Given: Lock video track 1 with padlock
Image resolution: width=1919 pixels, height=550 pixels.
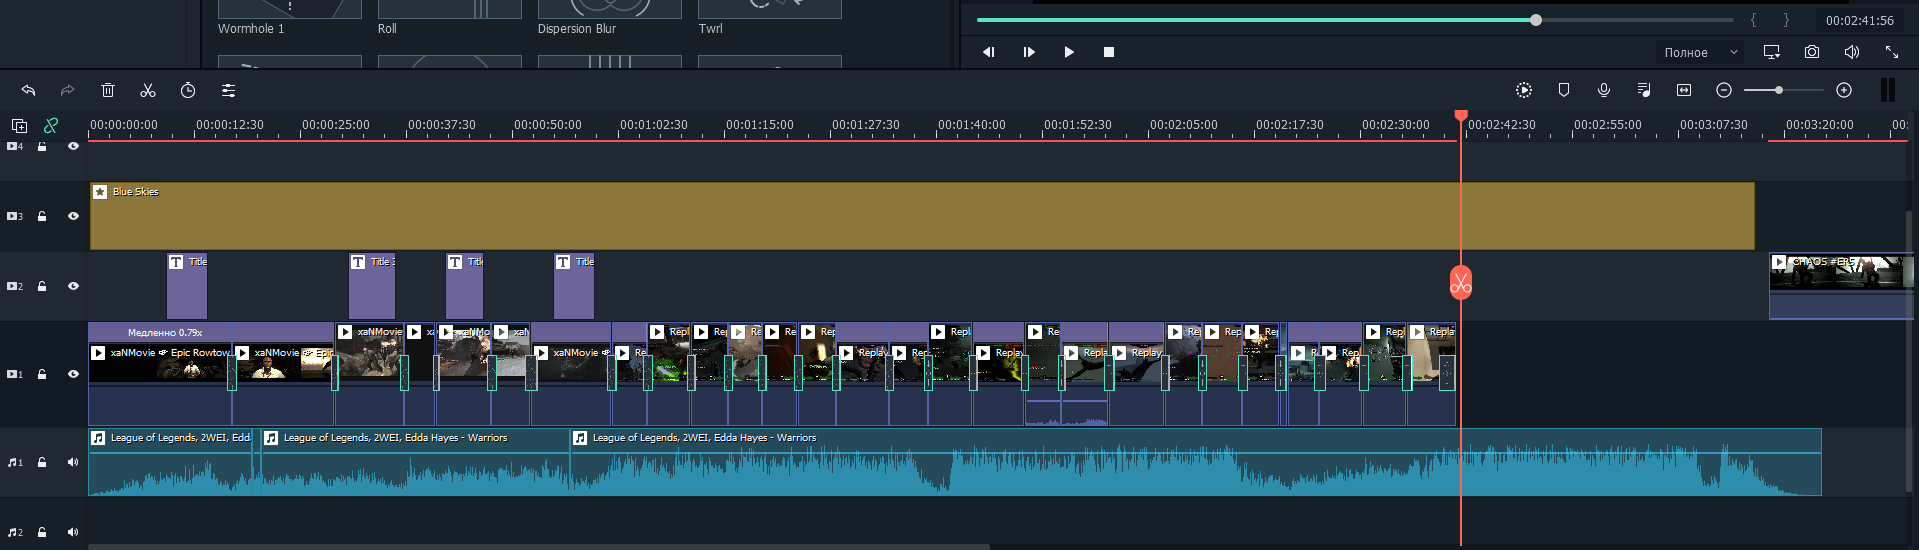Looking at the screenshot, I should 42,374.
